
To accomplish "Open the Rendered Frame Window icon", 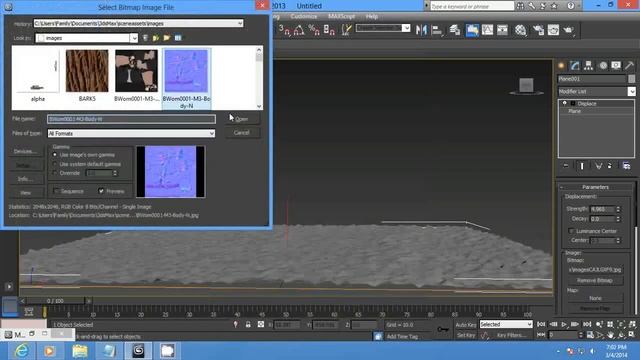I will coord(553,30).
